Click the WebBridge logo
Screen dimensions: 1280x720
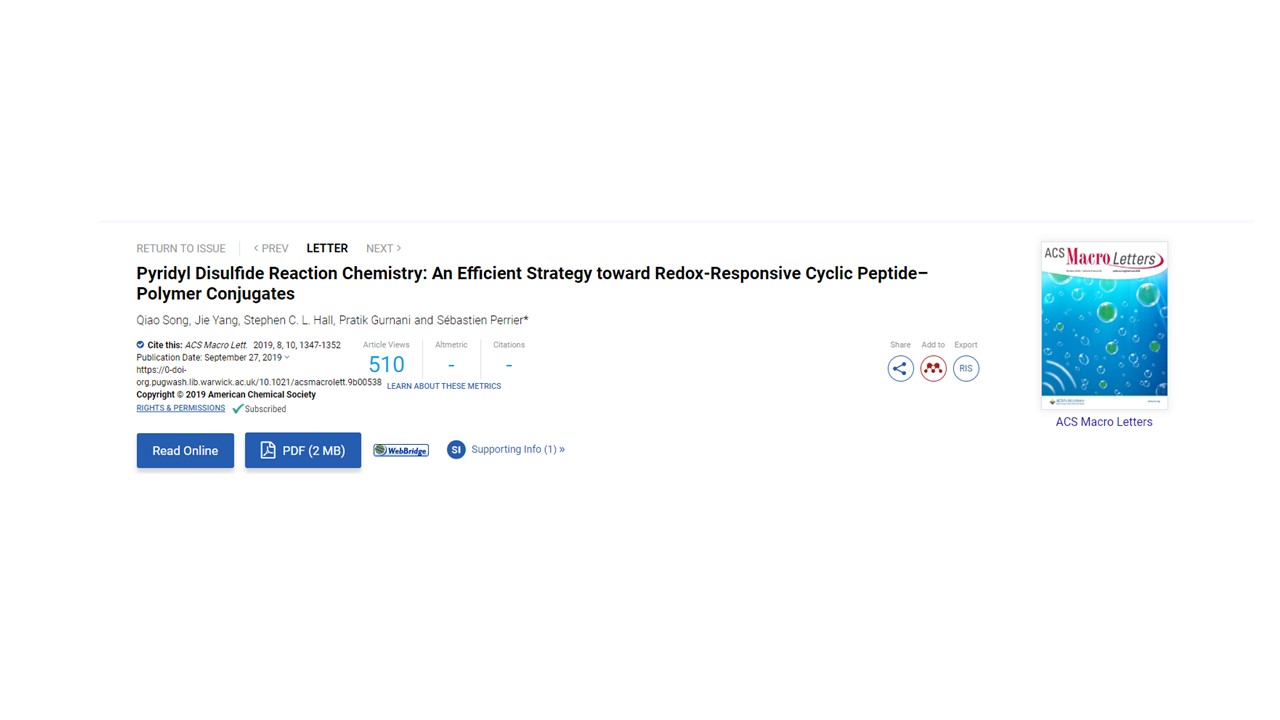coord(401,450)
